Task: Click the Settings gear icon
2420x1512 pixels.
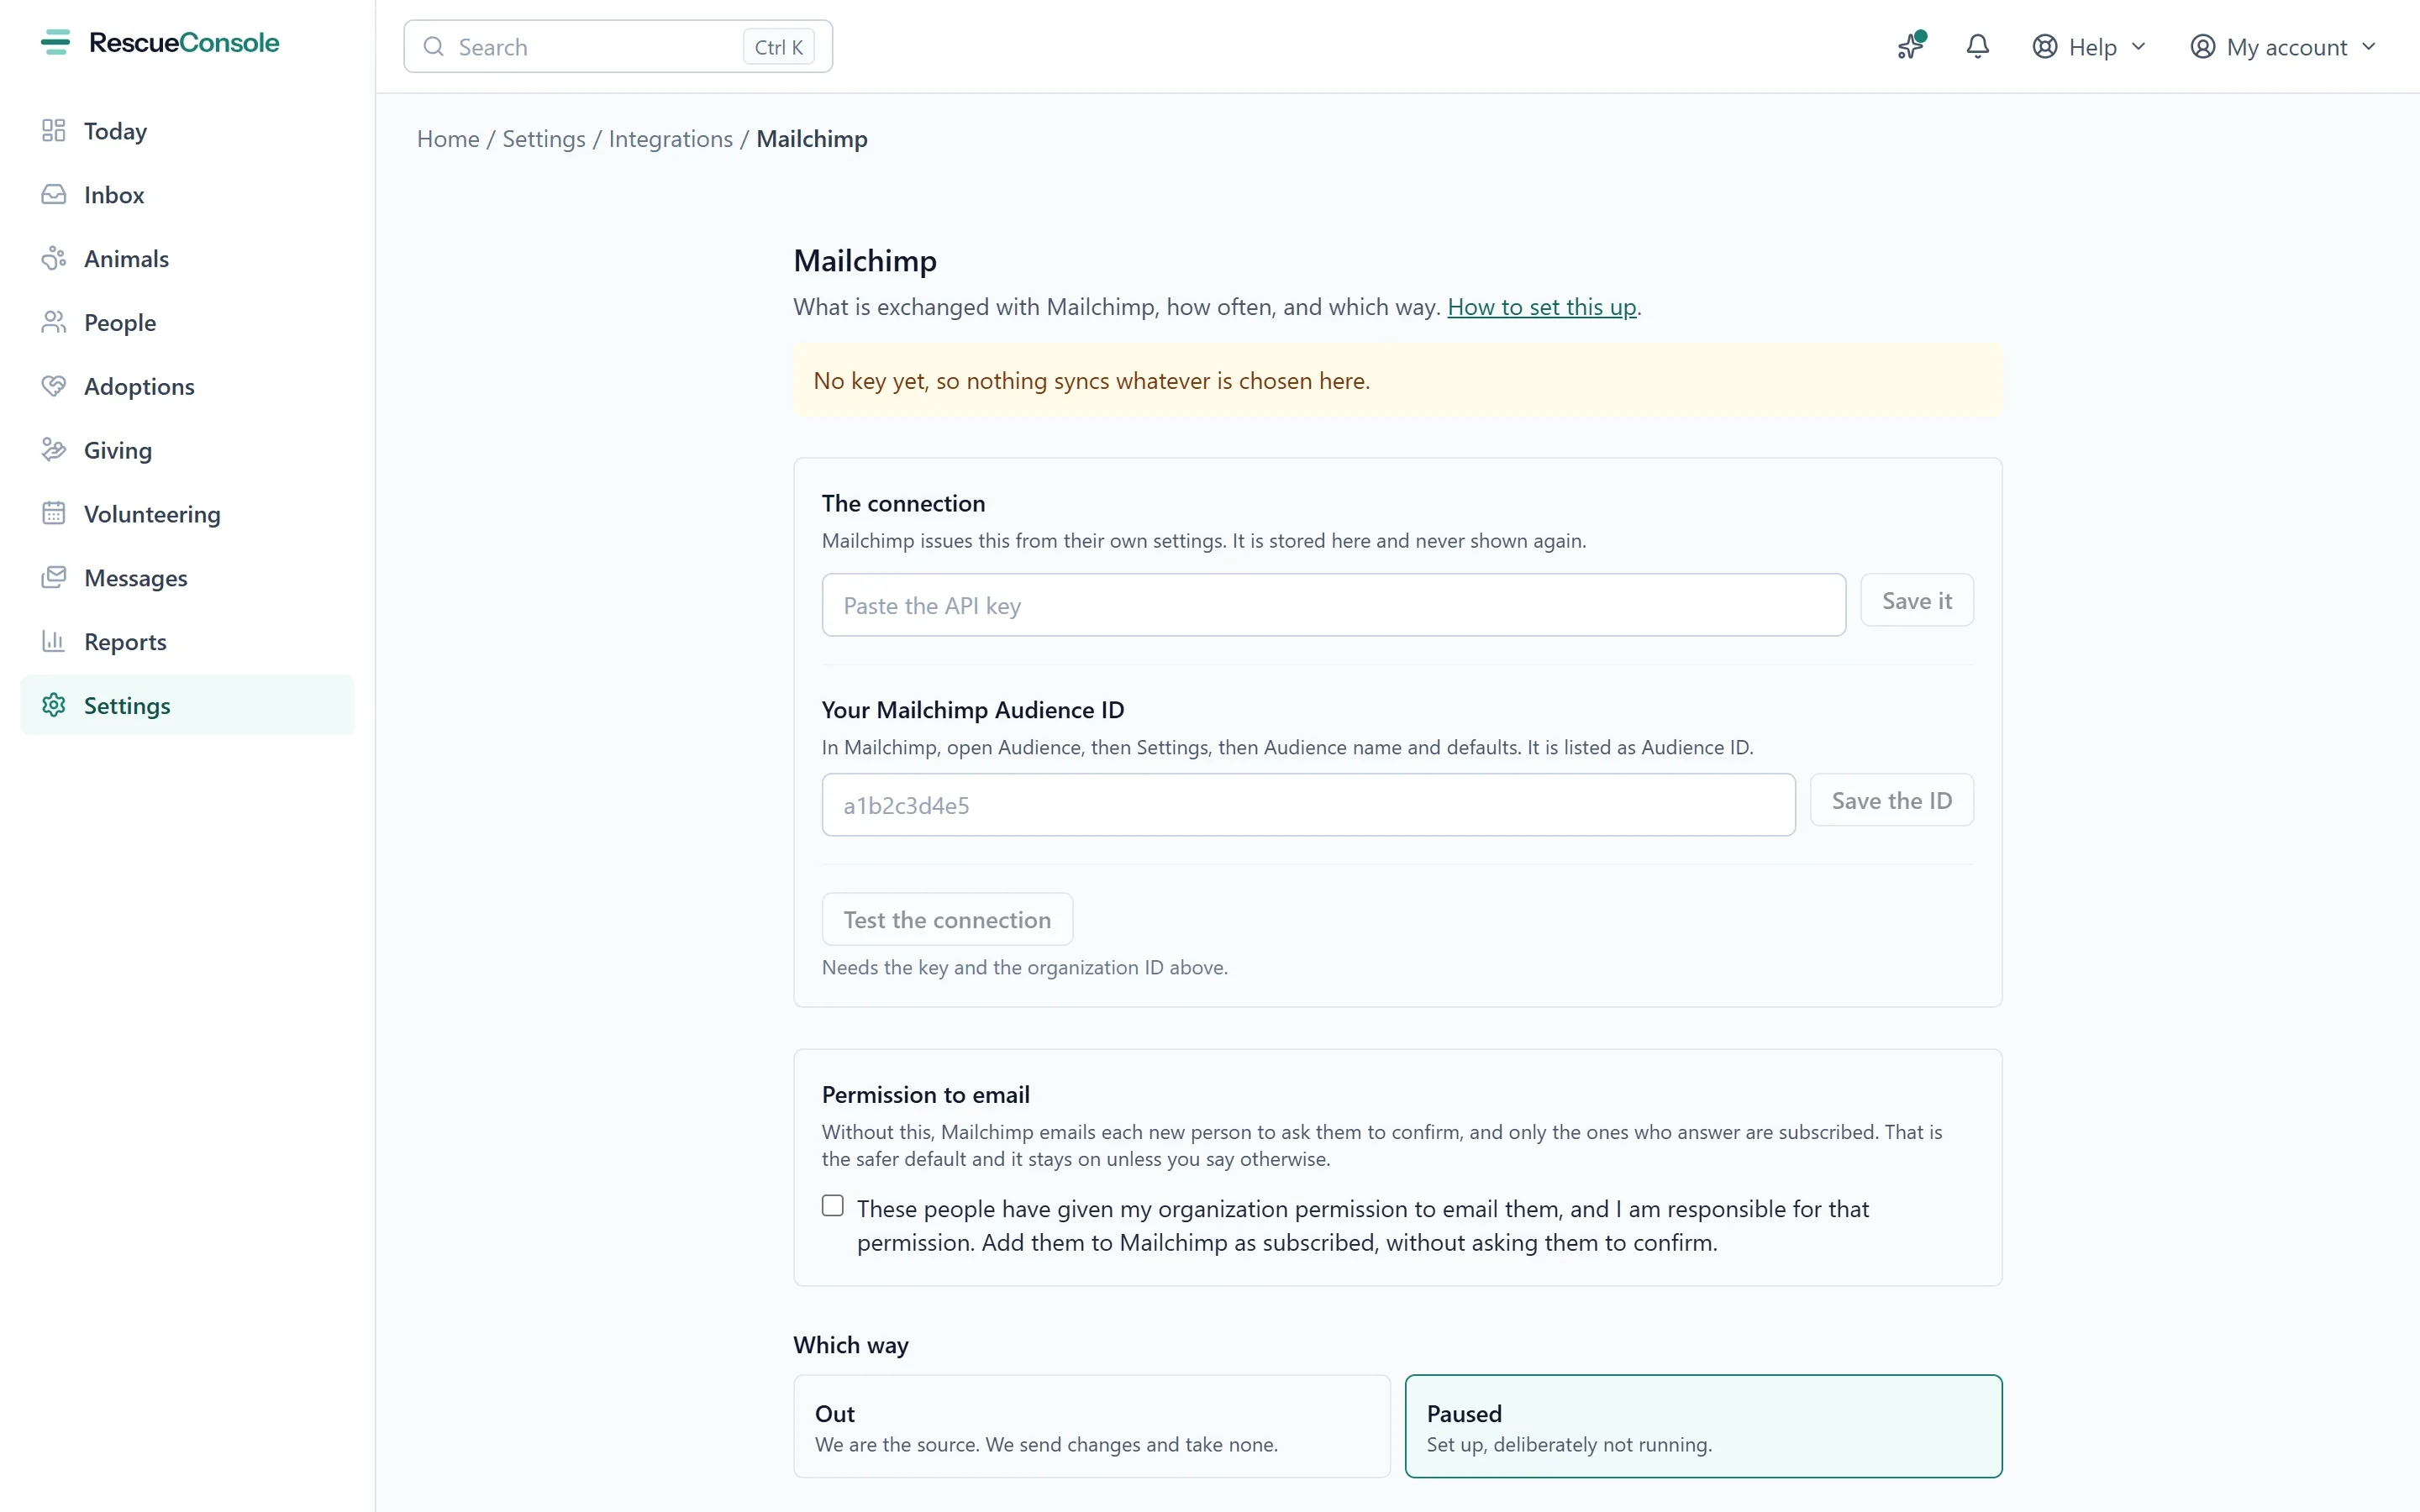Action: (x=53, y=705)
